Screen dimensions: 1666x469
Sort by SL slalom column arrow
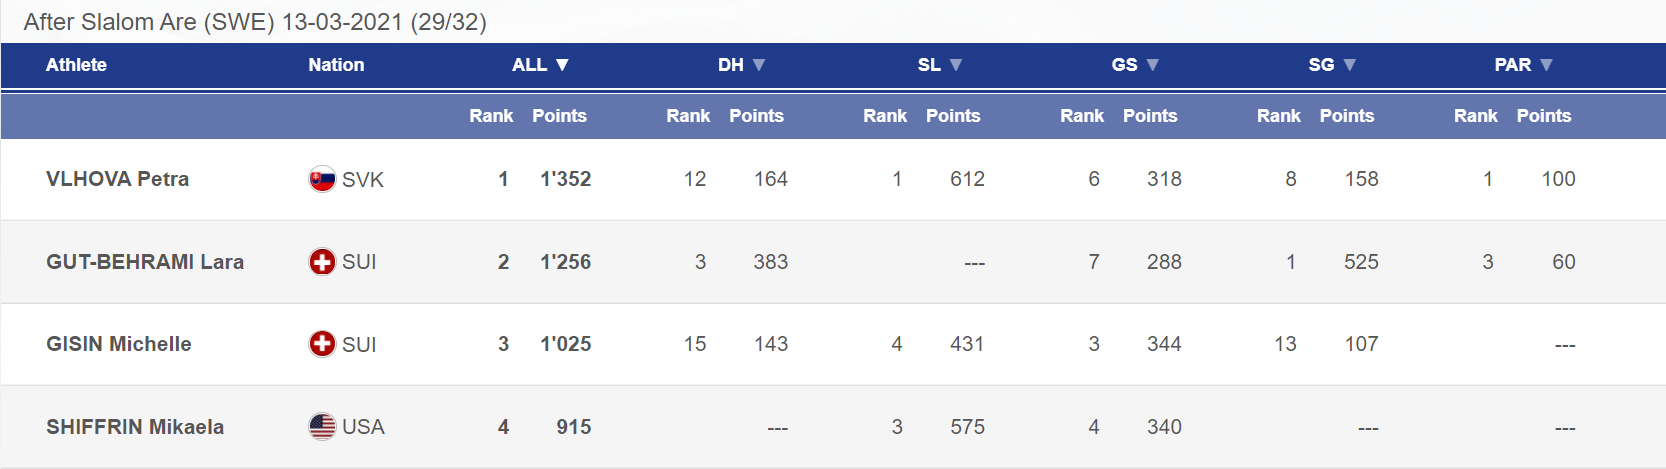[x=956, y=65]
